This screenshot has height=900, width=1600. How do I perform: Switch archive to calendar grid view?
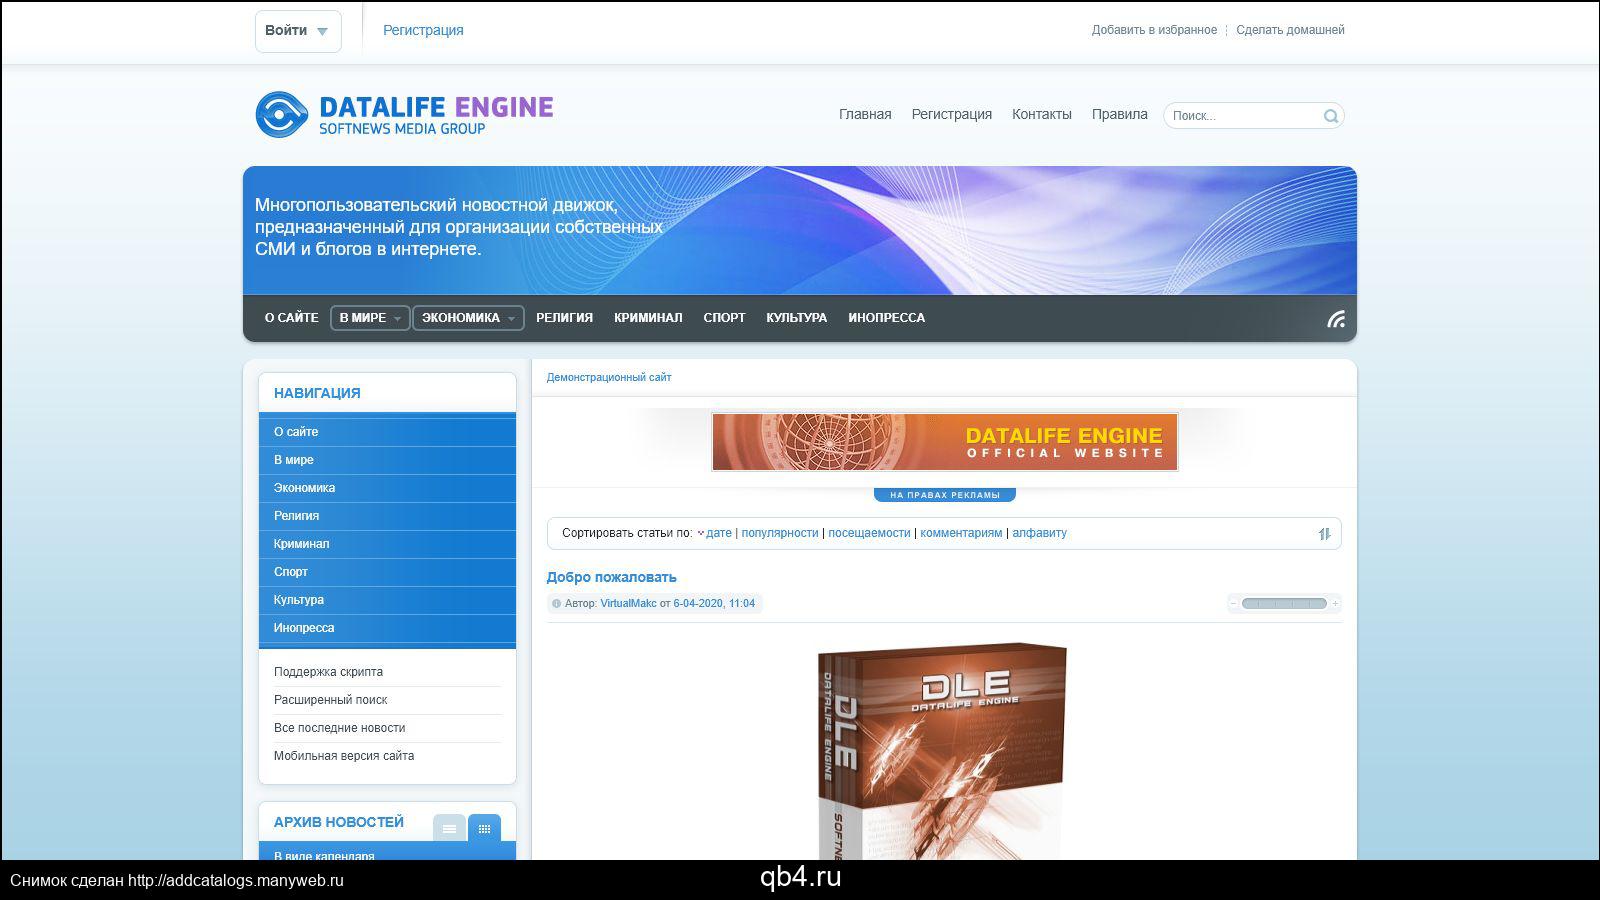pyautogui.click(x=484, y=829)
